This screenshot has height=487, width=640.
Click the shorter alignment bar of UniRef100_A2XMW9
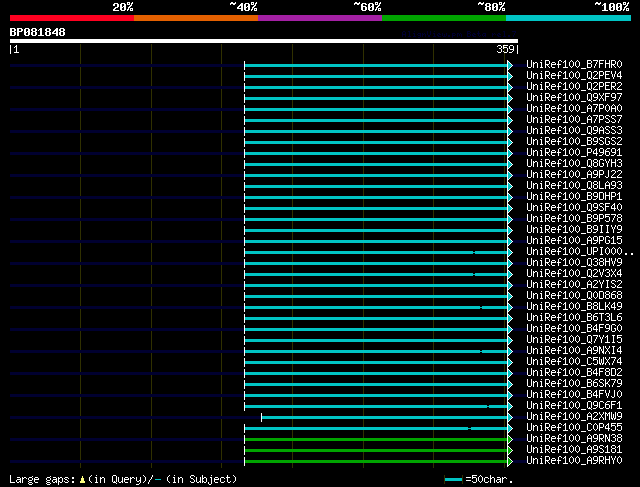tap(384, 418)
